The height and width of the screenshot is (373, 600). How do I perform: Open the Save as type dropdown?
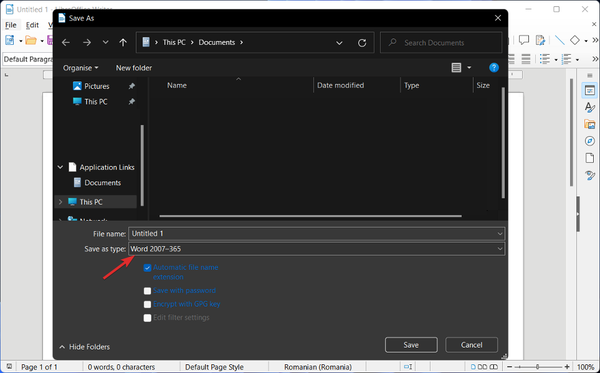(316, 249)
